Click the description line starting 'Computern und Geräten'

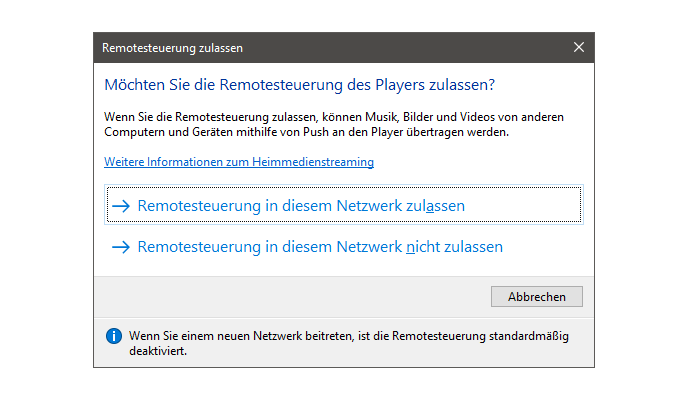306,132
